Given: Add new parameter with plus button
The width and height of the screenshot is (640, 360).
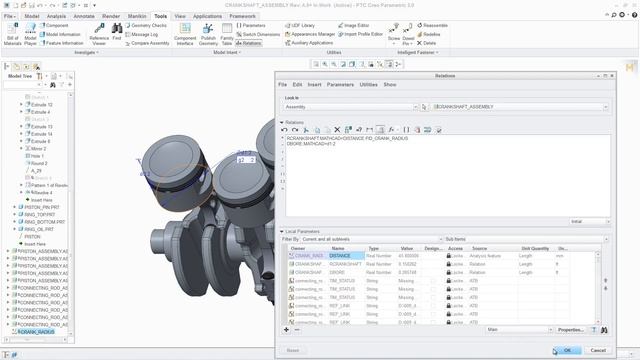Looking at the screenshot, I should [286, 330].
